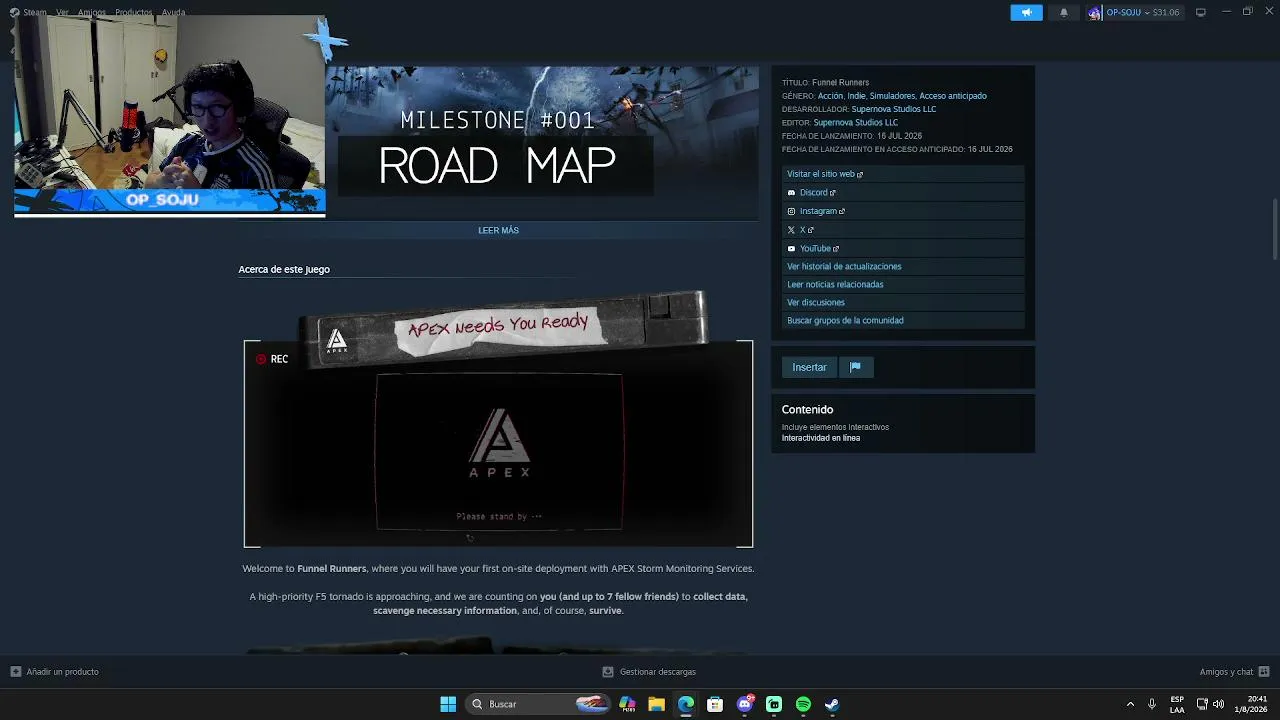The width and height of the screenshot is (1280, 720).
Task: Open Discord from taskbar
Action: pyautogui.click(x=745, y=704)
